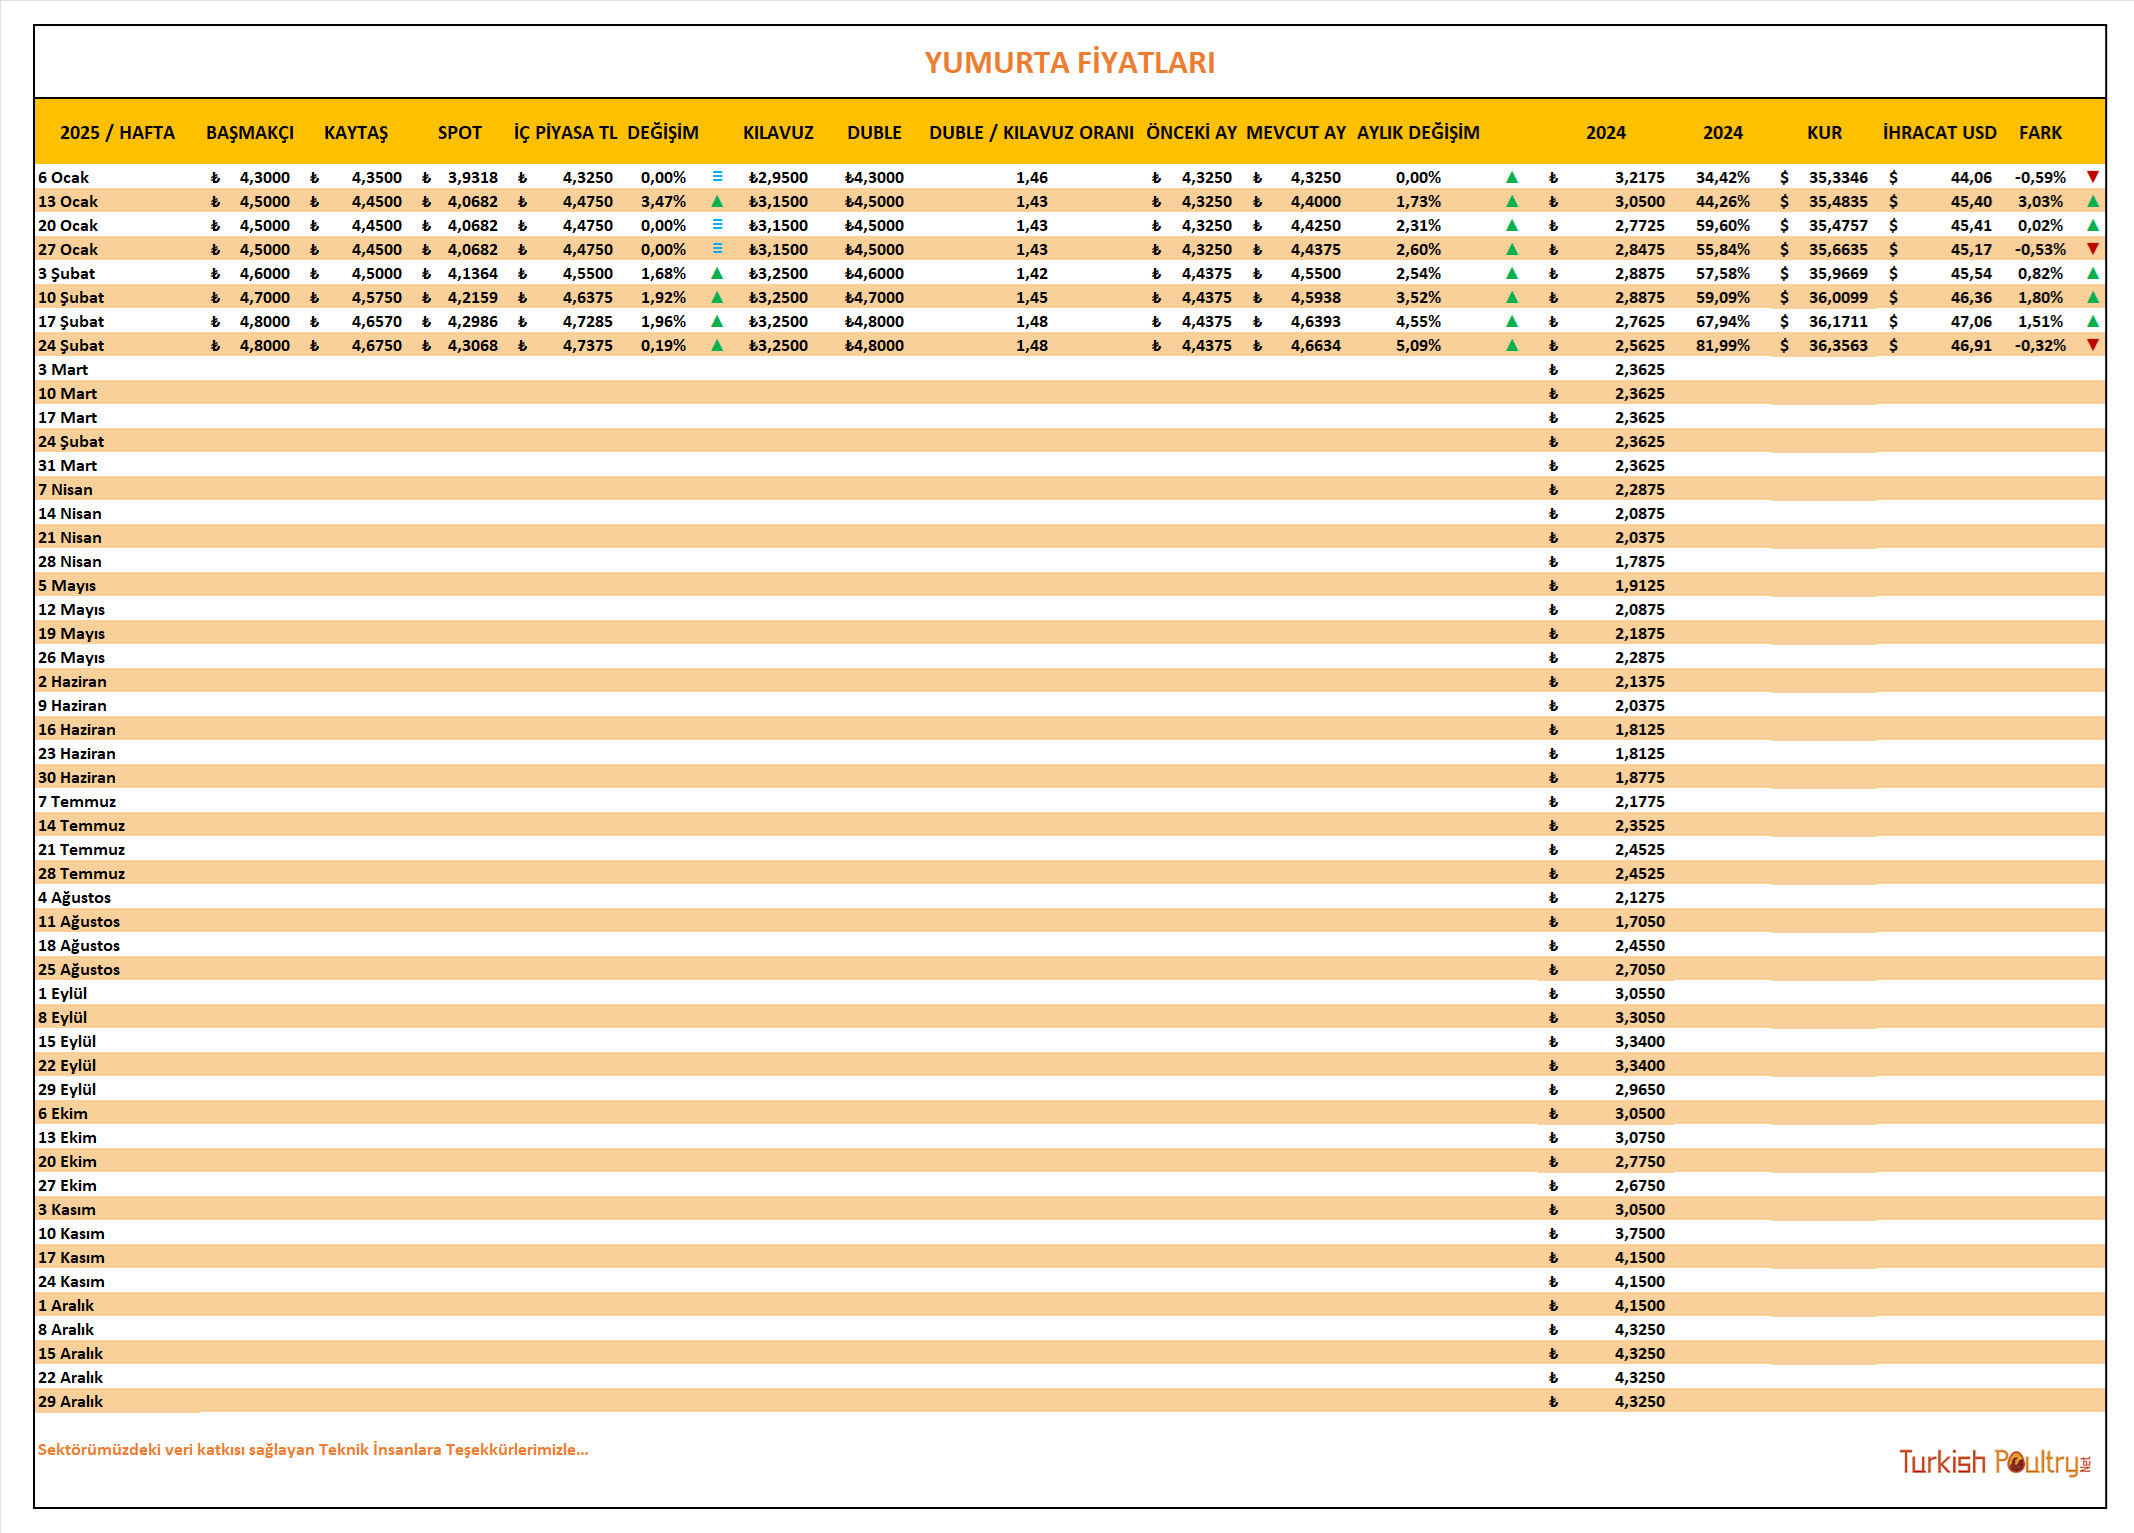Select the KAYTAŞ column header
Image resolution: width=2134 pixels, height=1533 pixels.
tap(356, 133)
